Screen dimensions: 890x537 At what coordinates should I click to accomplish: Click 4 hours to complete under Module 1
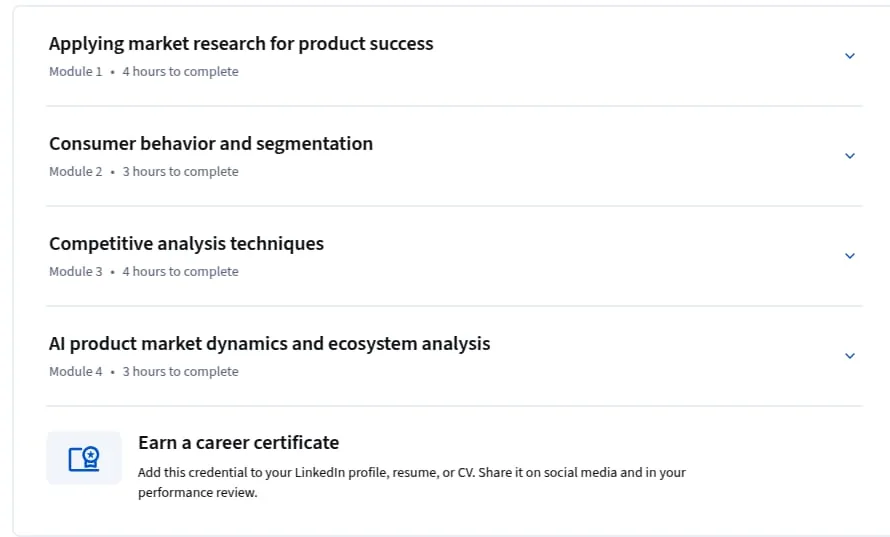(180, 72)
